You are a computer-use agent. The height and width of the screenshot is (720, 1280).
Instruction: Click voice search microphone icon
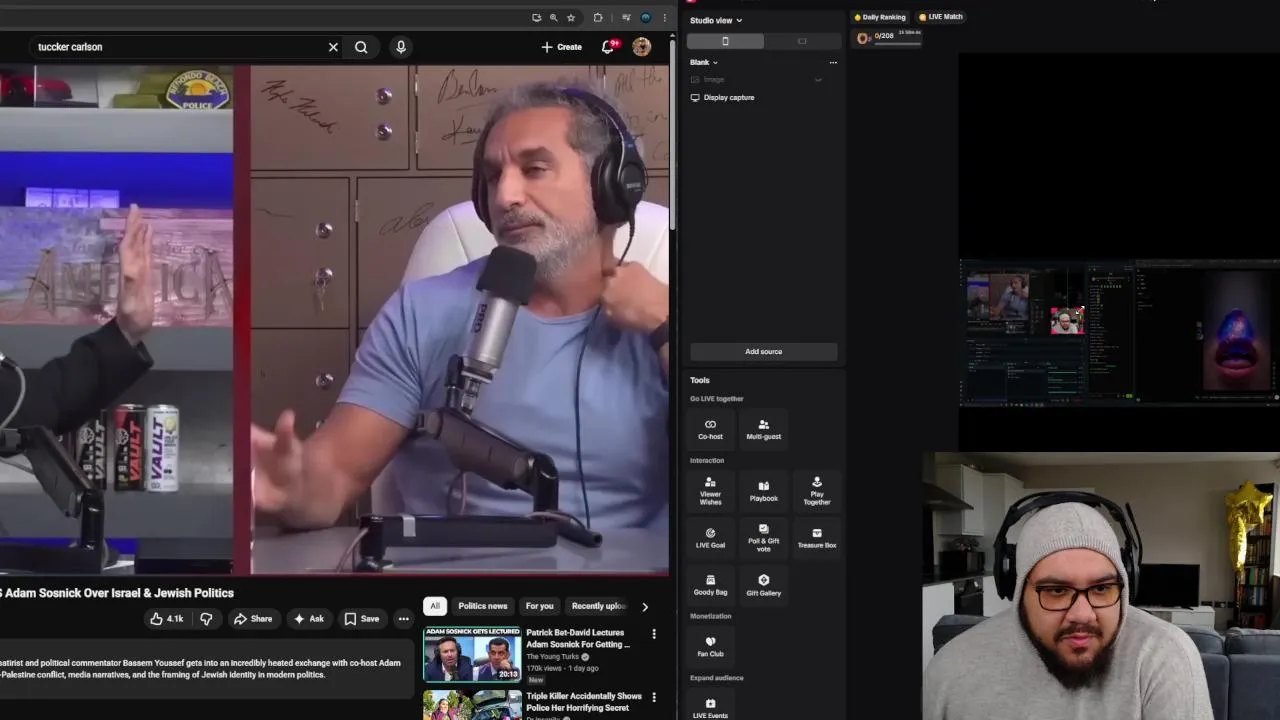(401, 47)
